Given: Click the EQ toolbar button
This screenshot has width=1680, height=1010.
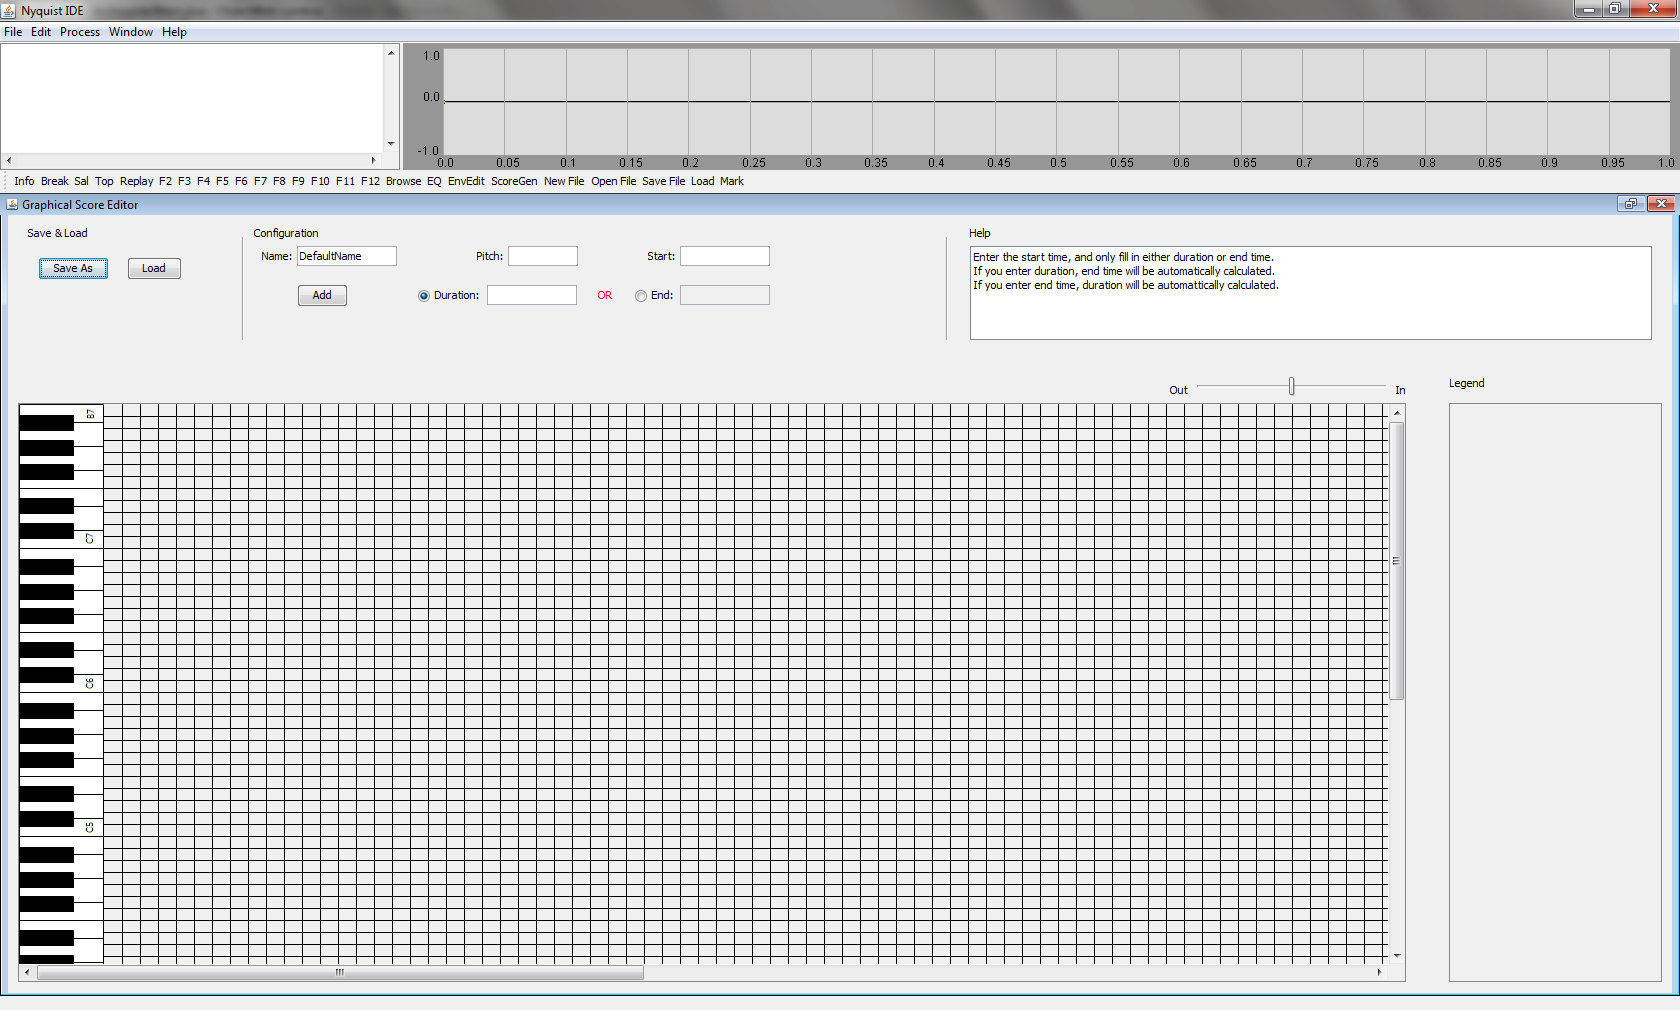Looking at the screenshot, I should [434, 181].
